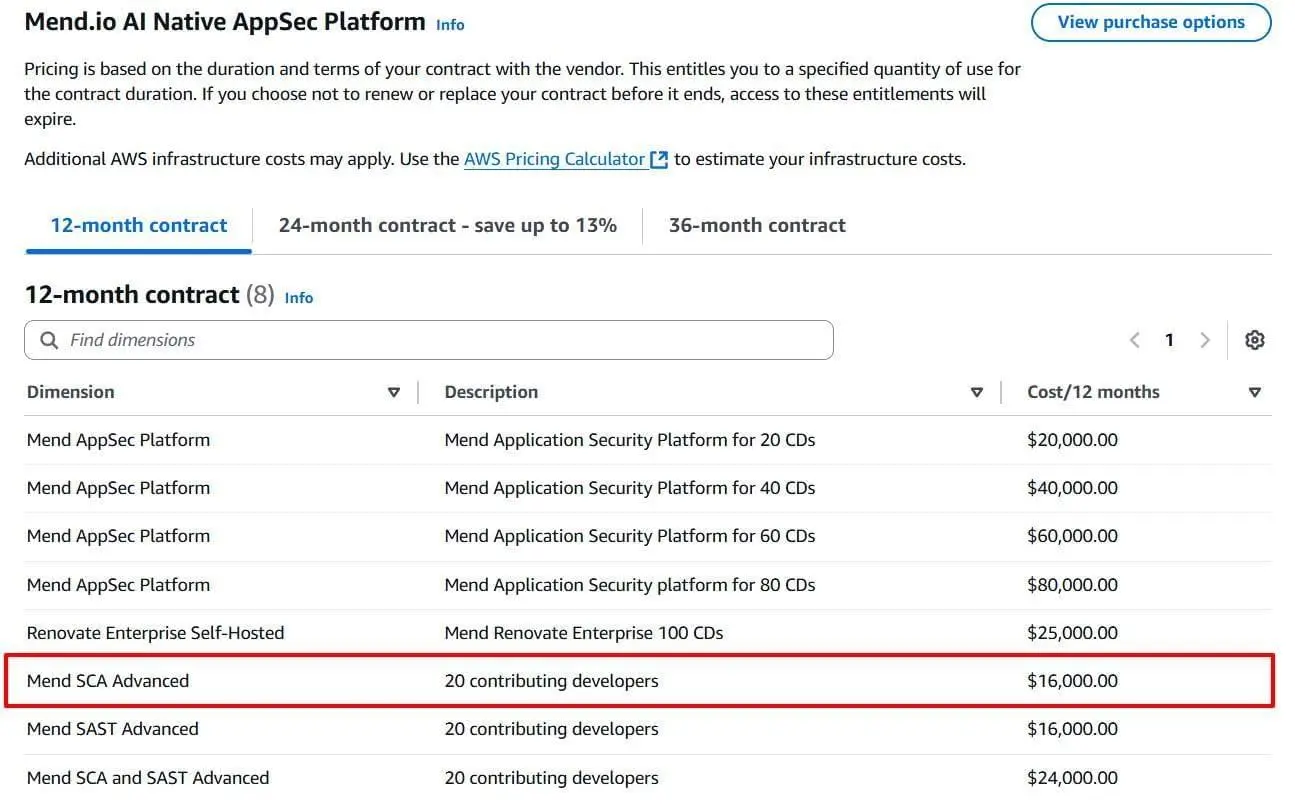This screenshot has height=804, width=1295.
Task: Click View purchase options button
Action: pos(1151,22)
